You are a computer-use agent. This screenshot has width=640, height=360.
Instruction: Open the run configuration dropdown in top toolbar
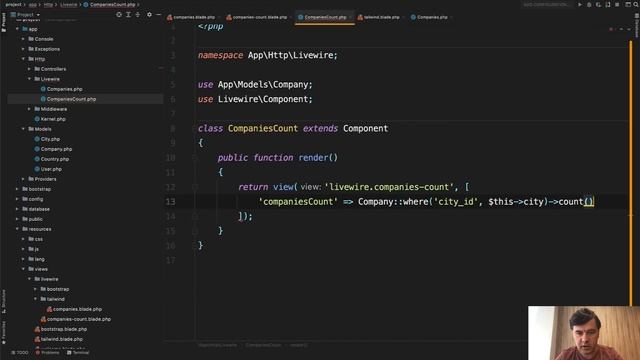tap(547, 4)
